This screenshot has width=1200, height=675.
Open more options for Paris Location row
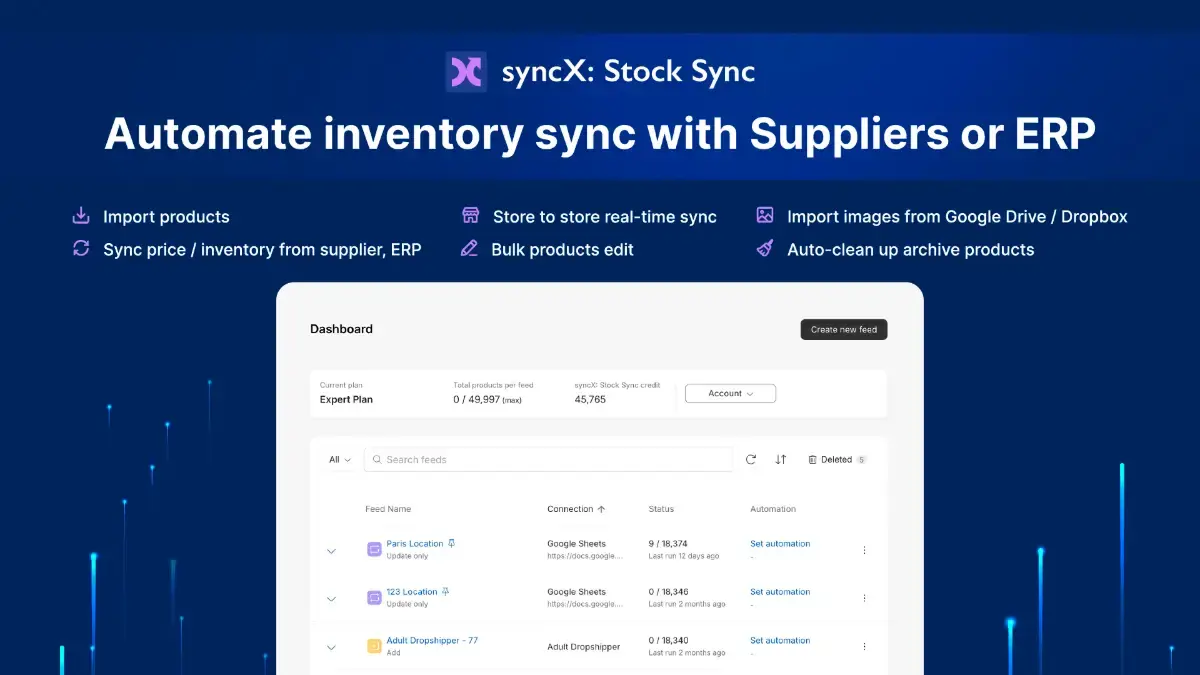pyautogui.click(x=864, y=550)
